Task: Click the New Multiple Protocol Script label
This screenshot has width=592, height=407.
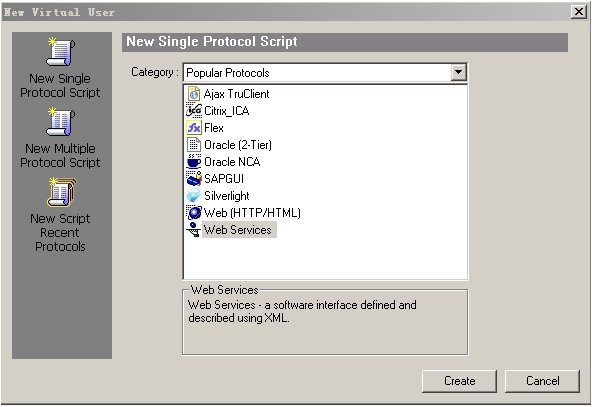Action: coord(60,156)
